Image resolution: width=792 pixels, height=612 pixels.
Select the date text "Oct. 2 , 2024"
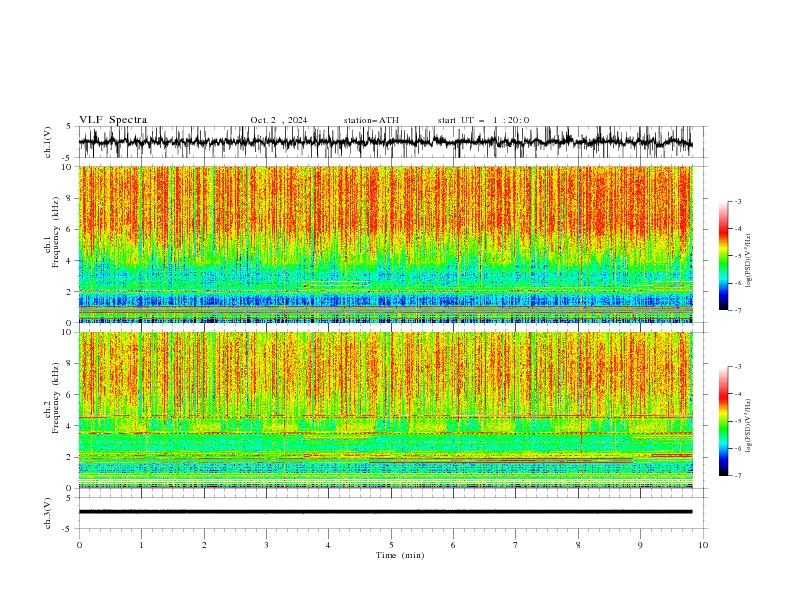tap(279, 120)
